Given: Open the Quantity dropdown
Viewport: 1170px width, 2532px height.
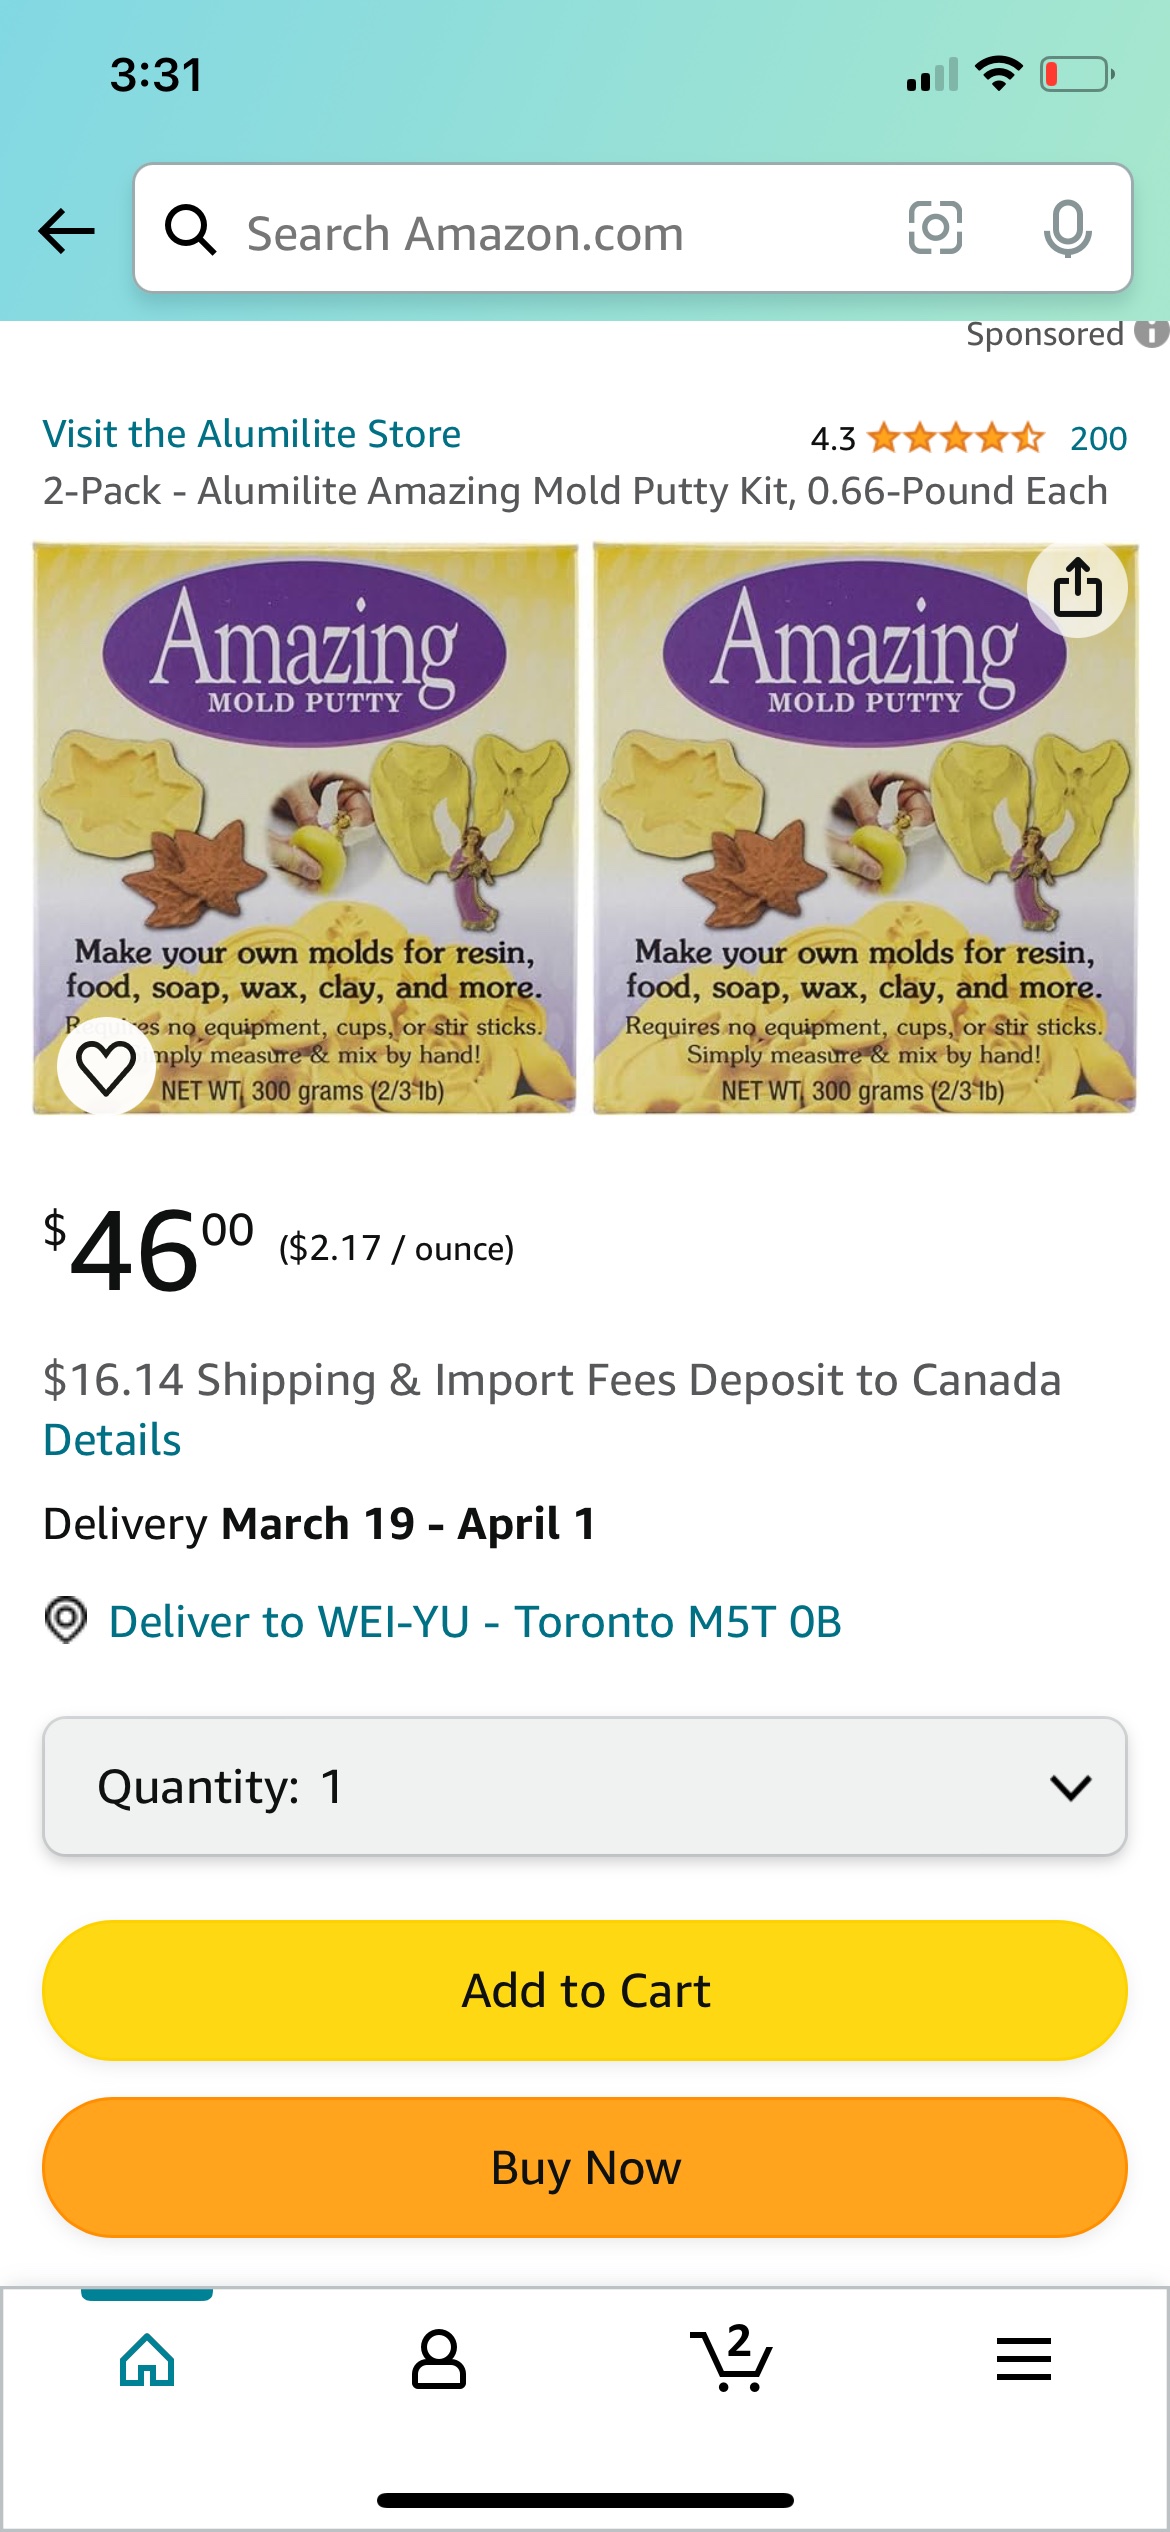Looking at the screenshot, I should (x=585, y=1786).
